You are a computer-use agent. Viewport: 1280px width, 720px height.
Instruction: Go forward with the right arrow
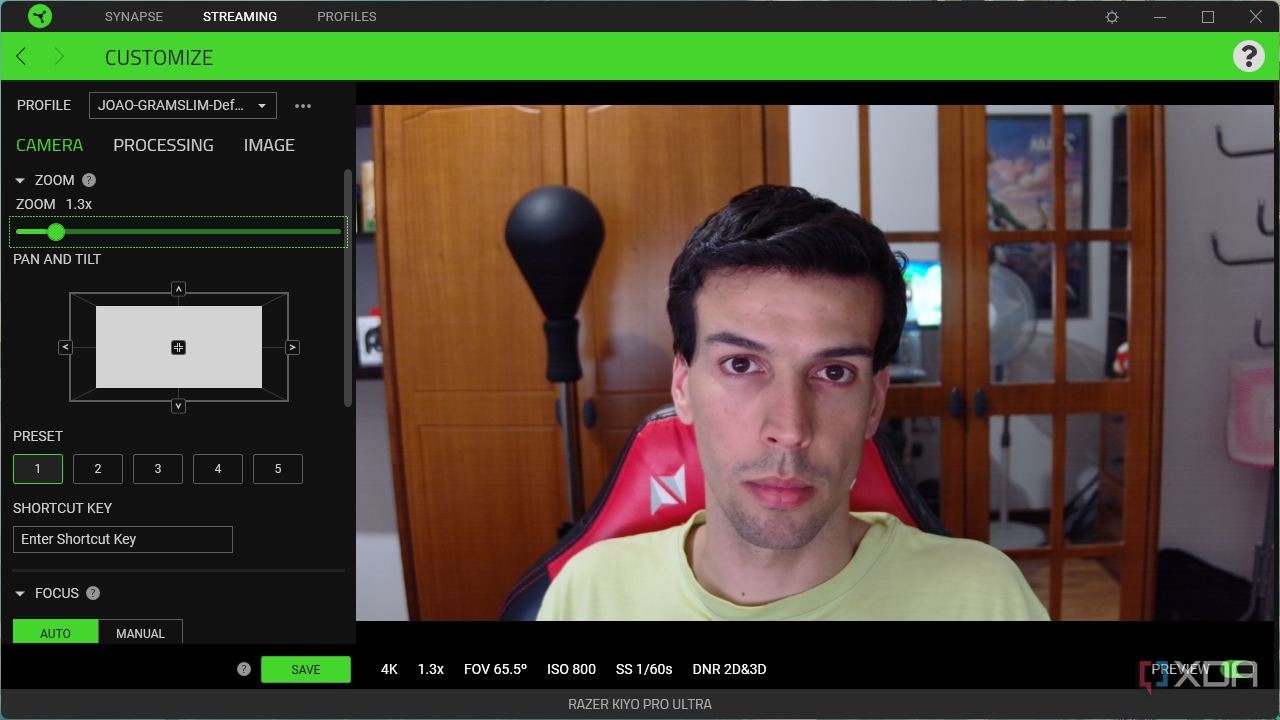[58, 57]
